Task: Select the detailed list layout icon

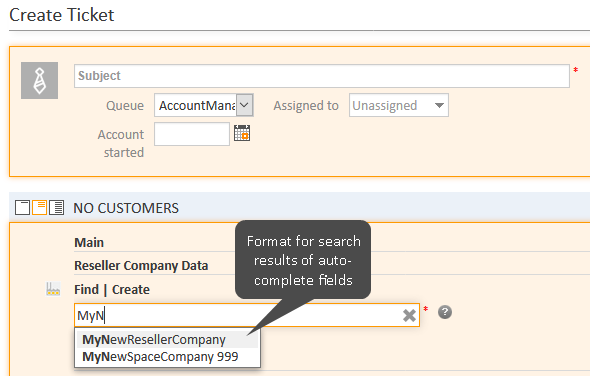Action: (x=56, y=208)
